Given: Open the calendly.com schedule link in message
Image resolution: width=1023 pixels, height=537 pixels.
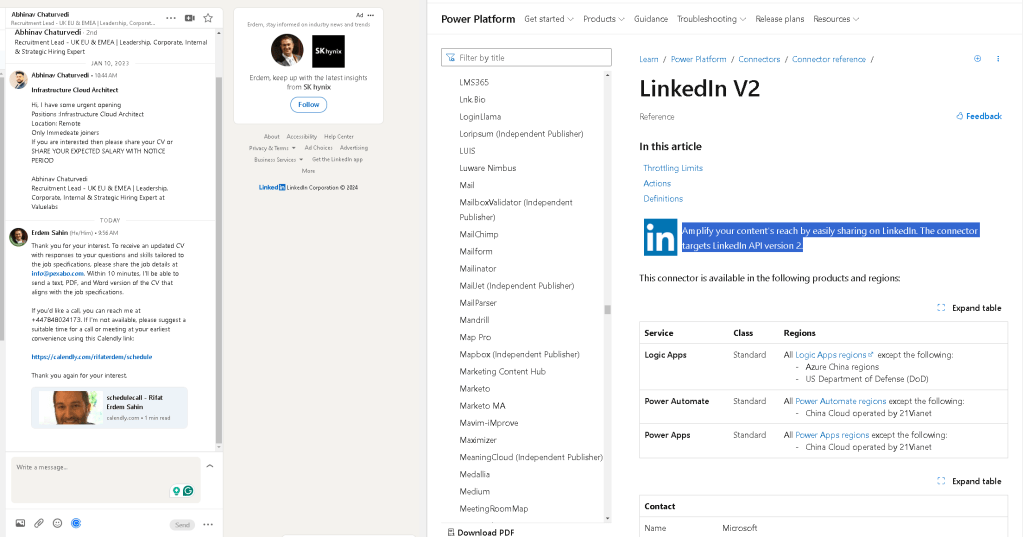Looking at the screenshot, I should [x=91, y=357].
